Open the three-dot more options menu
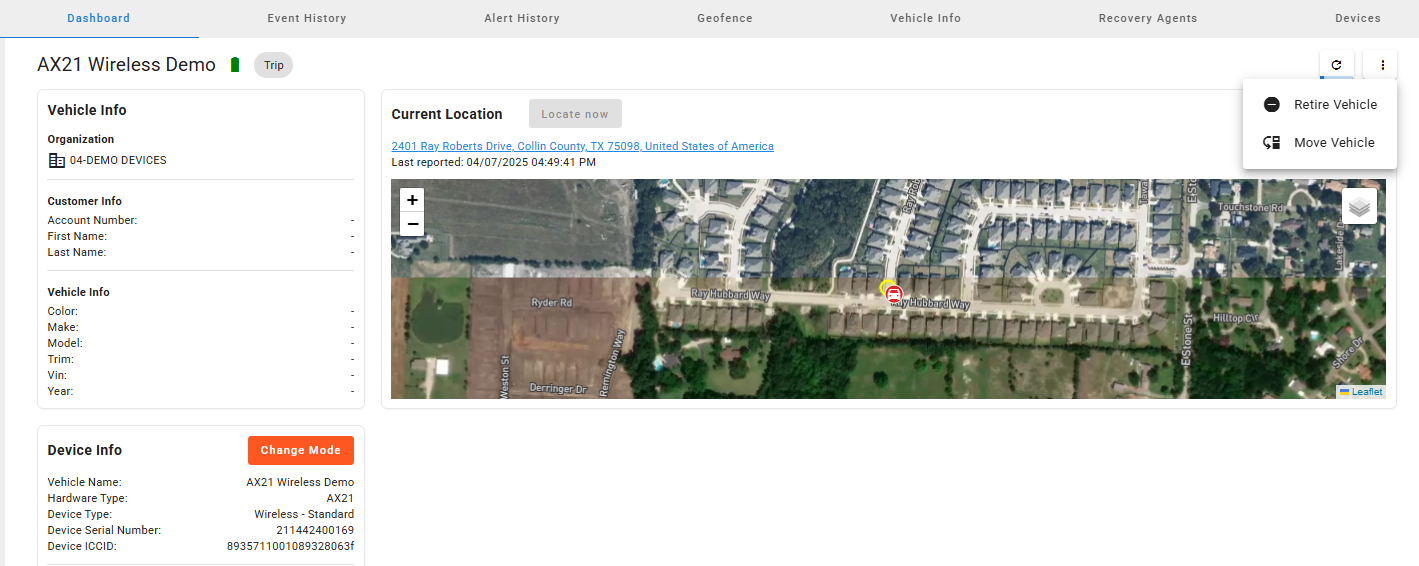The image size is (1419, 566). 1383,65
